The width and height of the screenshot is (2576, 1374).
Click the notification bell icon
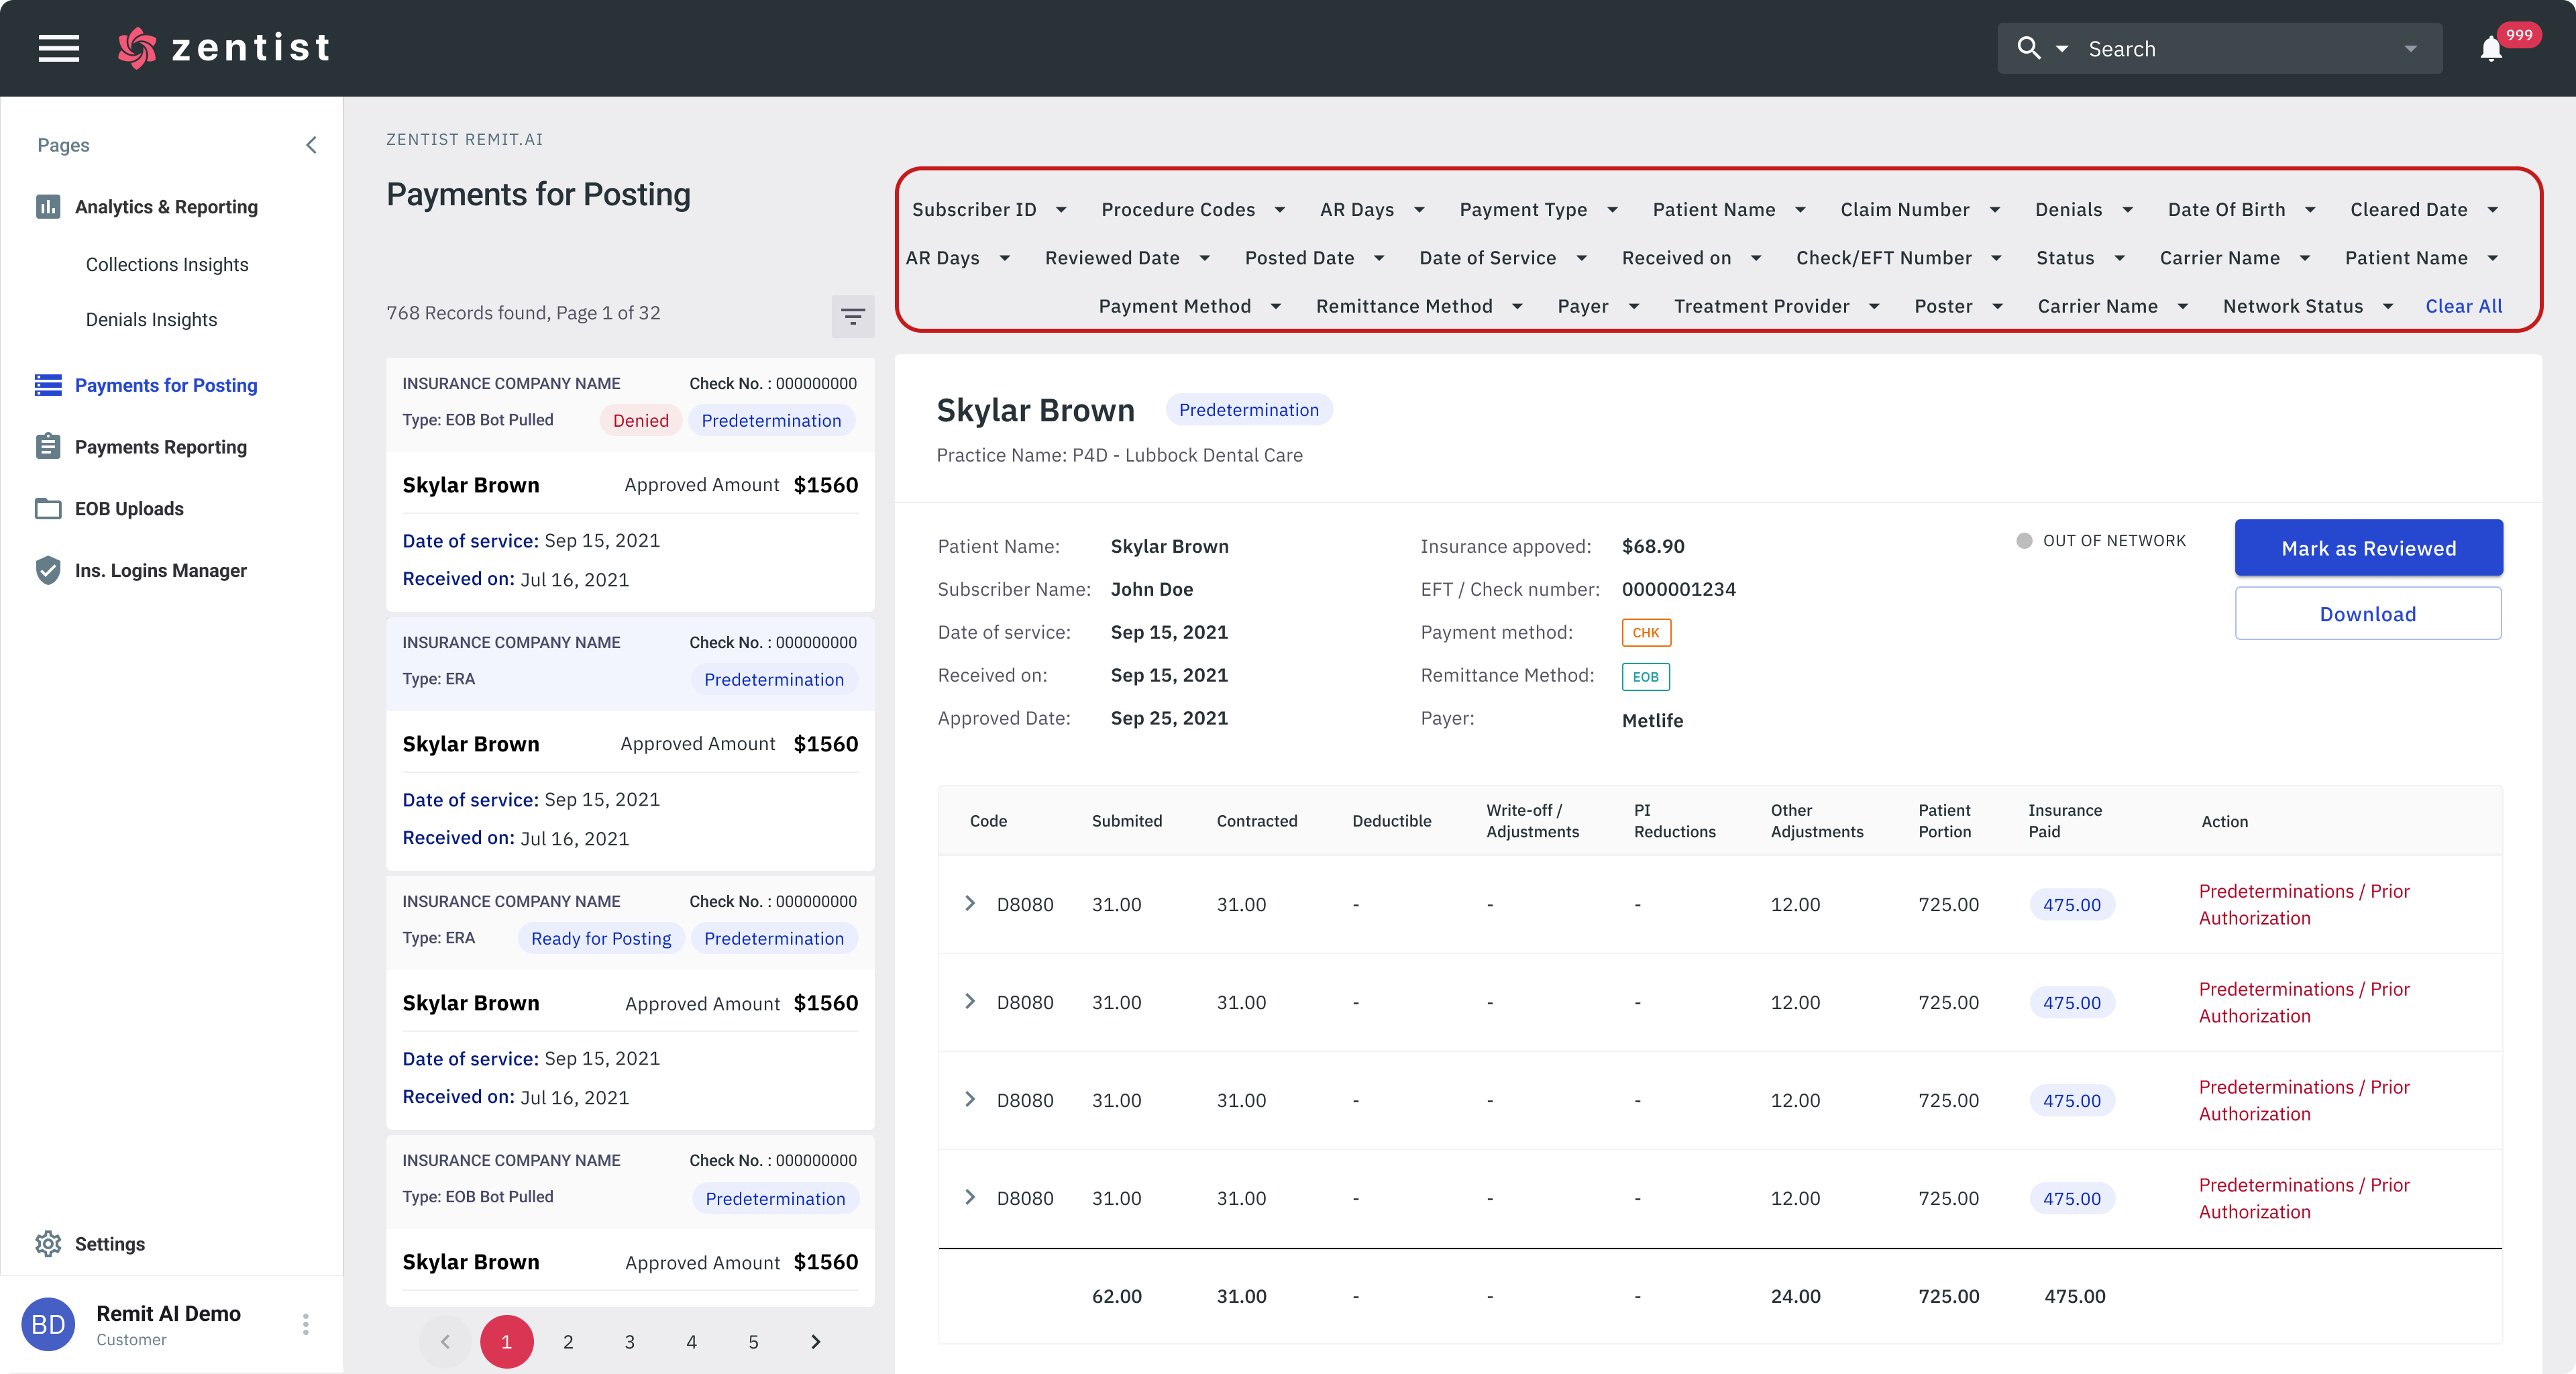point(2491,49)
